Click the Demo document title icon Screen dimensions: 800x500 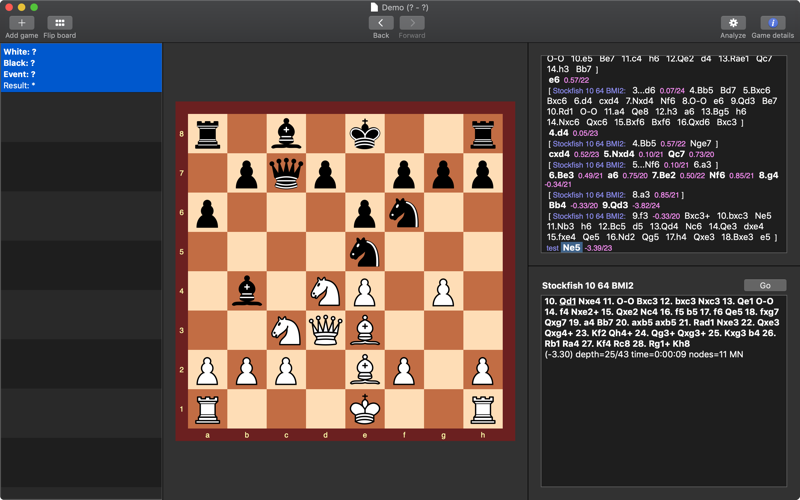(374, 7)
